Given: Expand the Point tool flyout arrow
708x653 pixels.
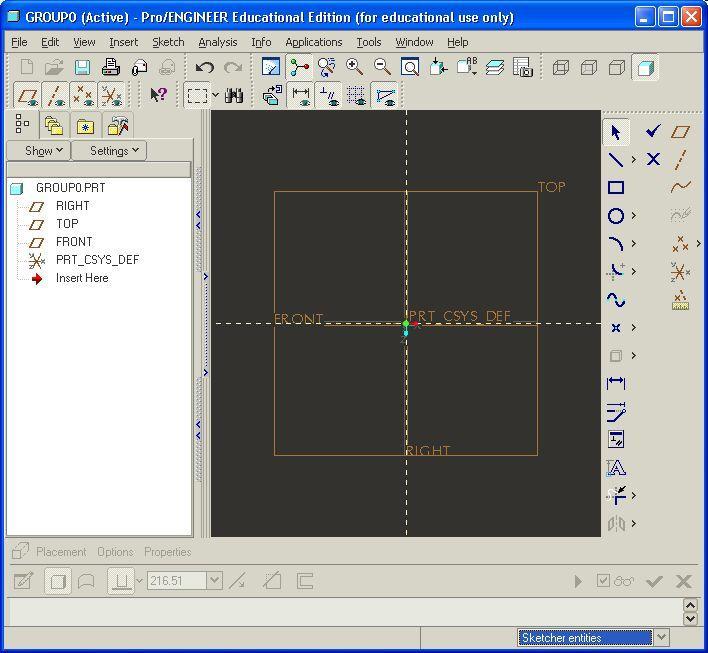Looking at the screenshot, I should pos(633,327).
